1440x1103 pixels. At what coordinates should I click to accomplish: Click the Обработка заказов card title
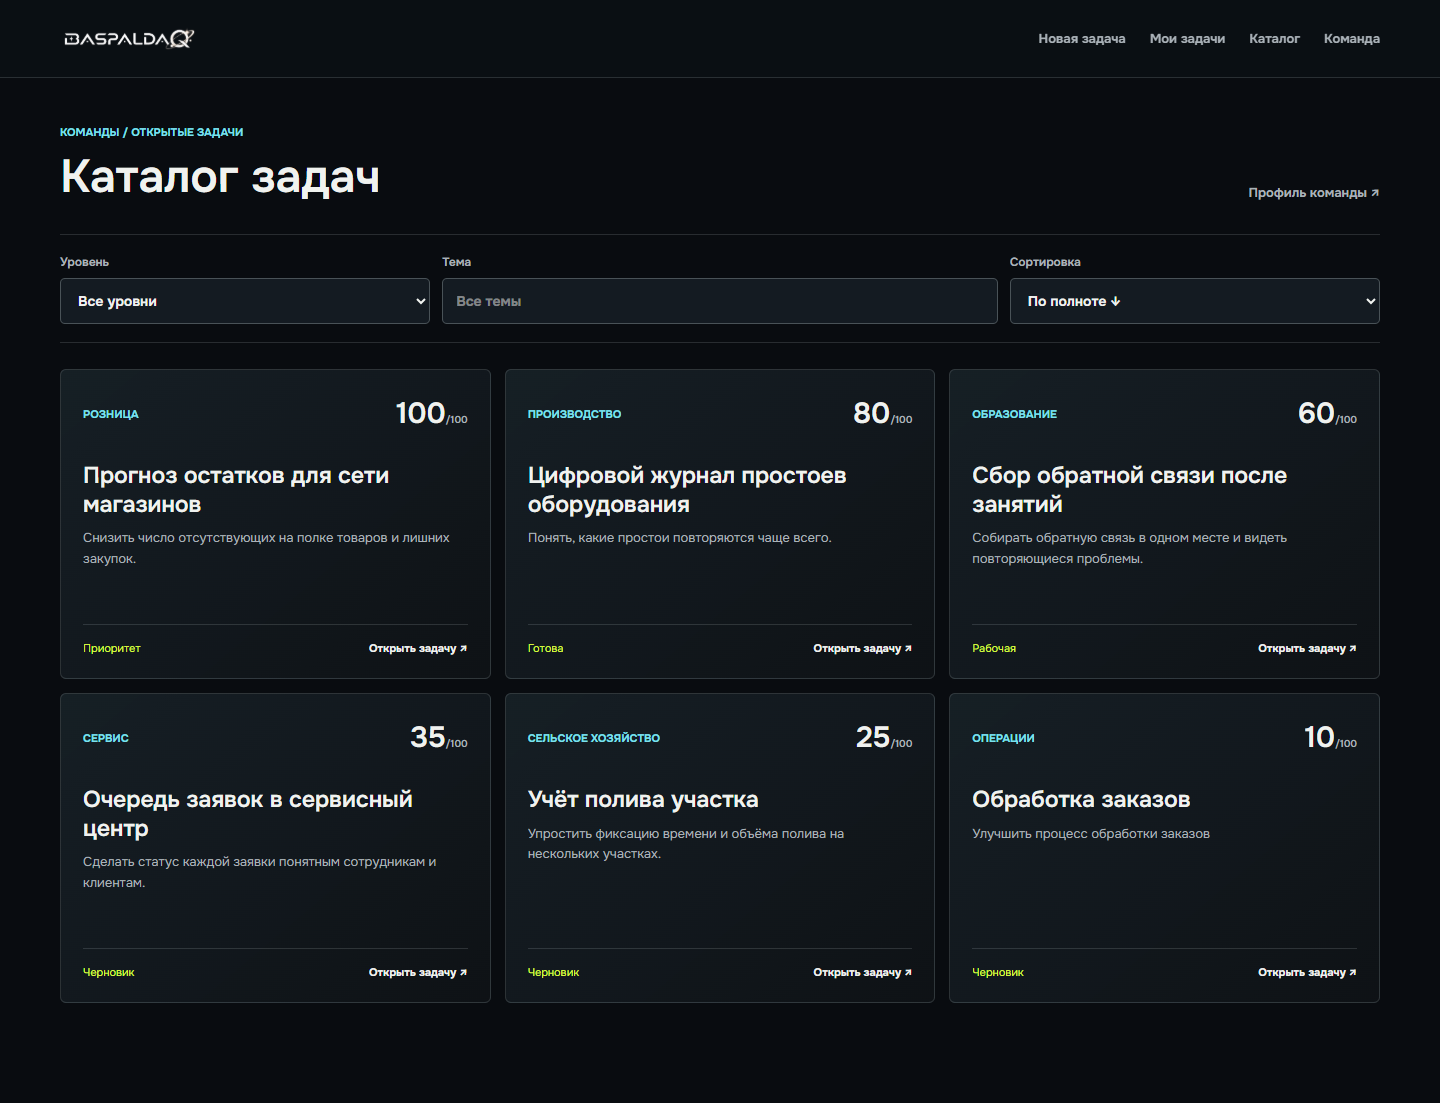coord(1081,800)
